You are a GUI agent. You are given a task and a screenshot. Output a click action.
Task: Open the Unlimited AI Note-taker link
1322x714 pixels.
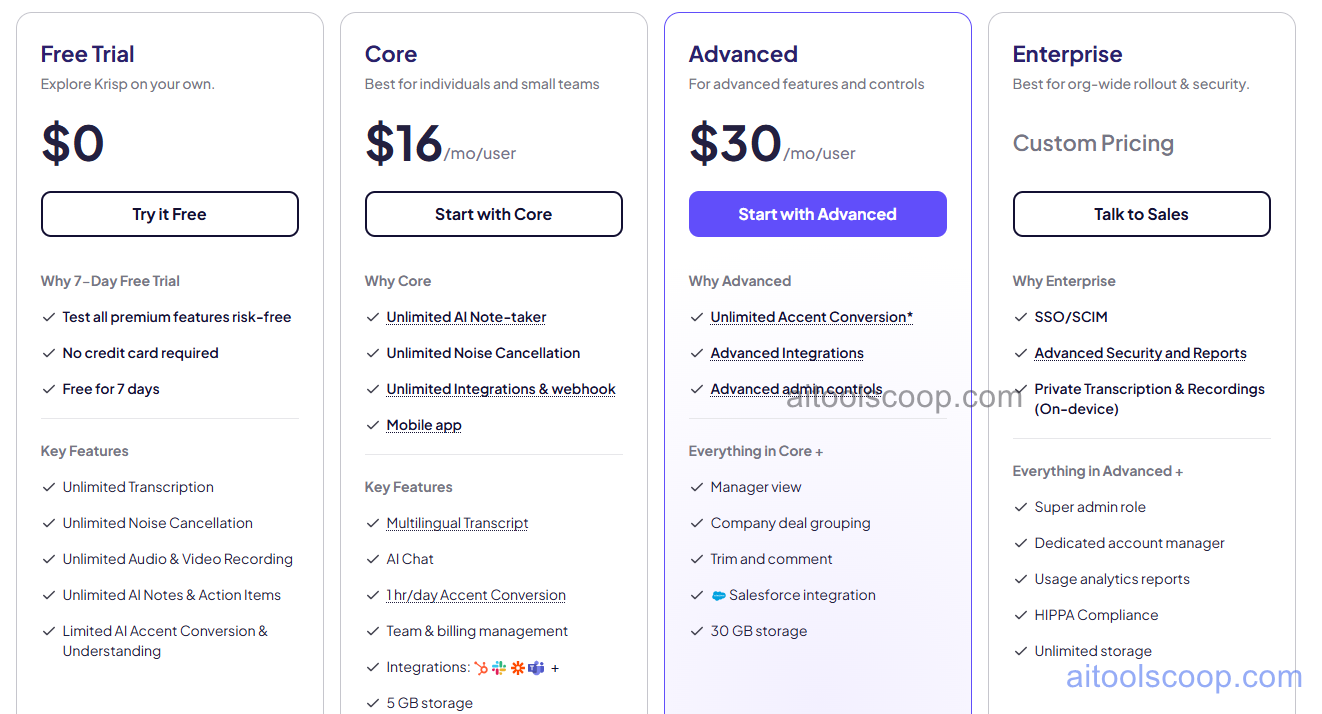[466, 317]
